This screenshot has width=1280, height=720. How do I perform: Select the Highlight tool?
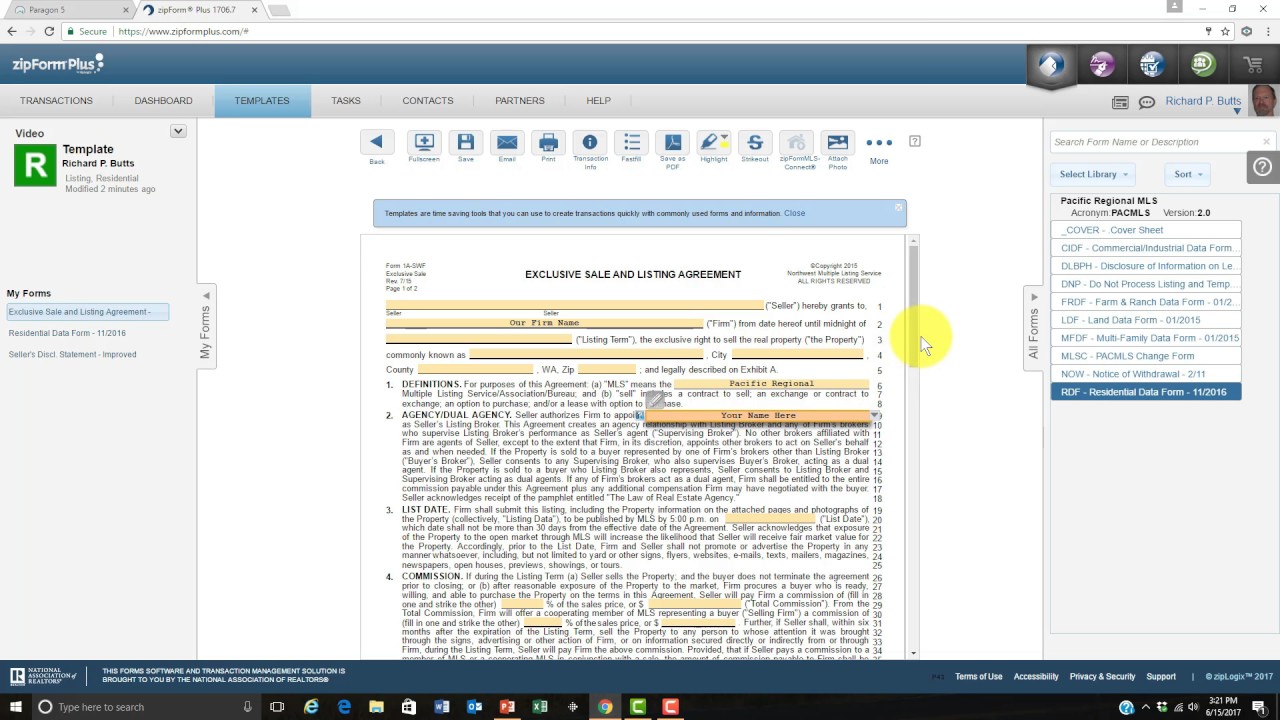click(714, 142)
